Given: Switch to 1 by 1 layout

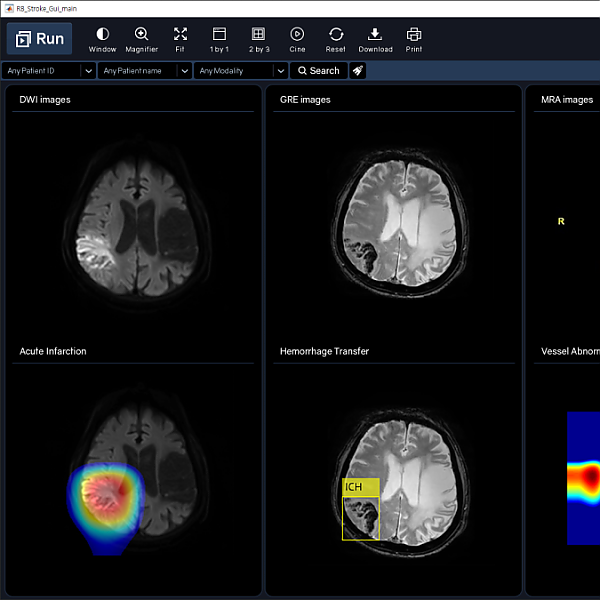Looking at the screenshot, I should pos(218,39).
